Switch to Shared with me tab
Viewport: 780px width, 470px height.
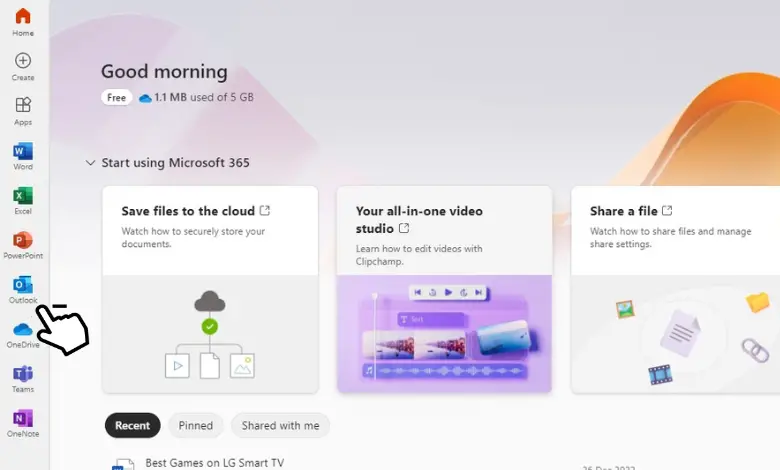click(280, 425)
